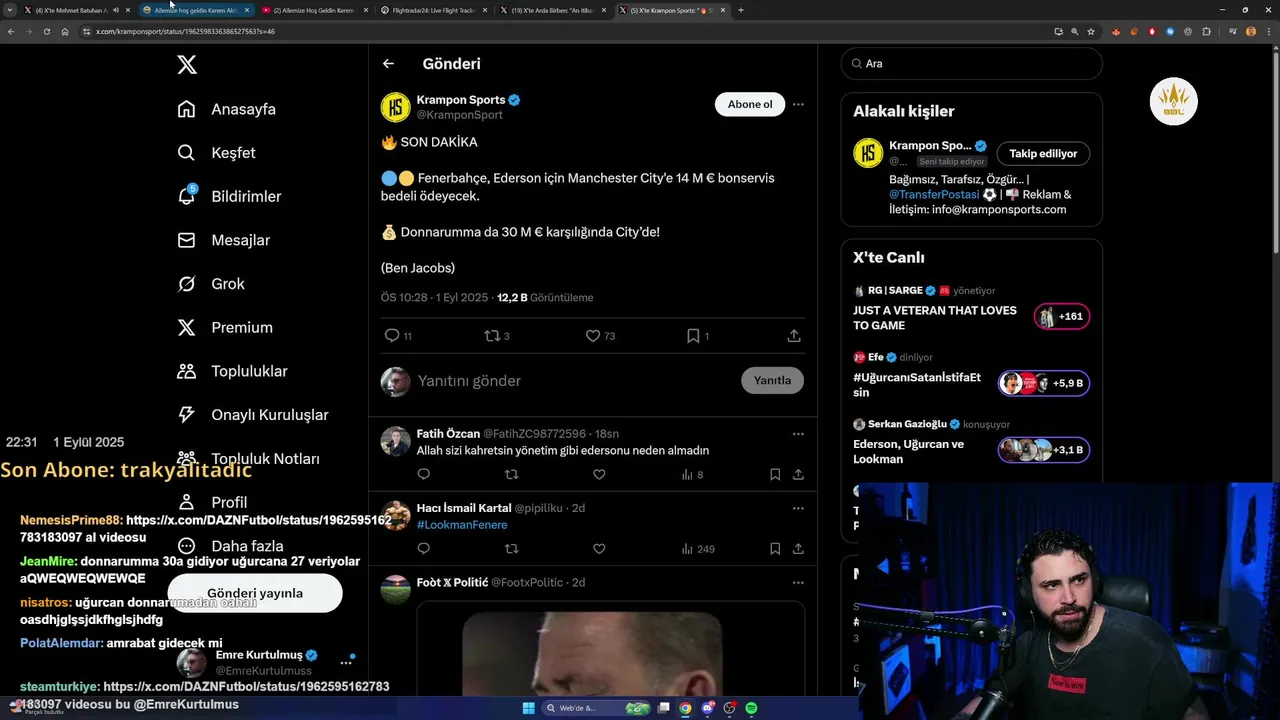
Task: Open Task View from the taskbar
Action: pos(664,708)
